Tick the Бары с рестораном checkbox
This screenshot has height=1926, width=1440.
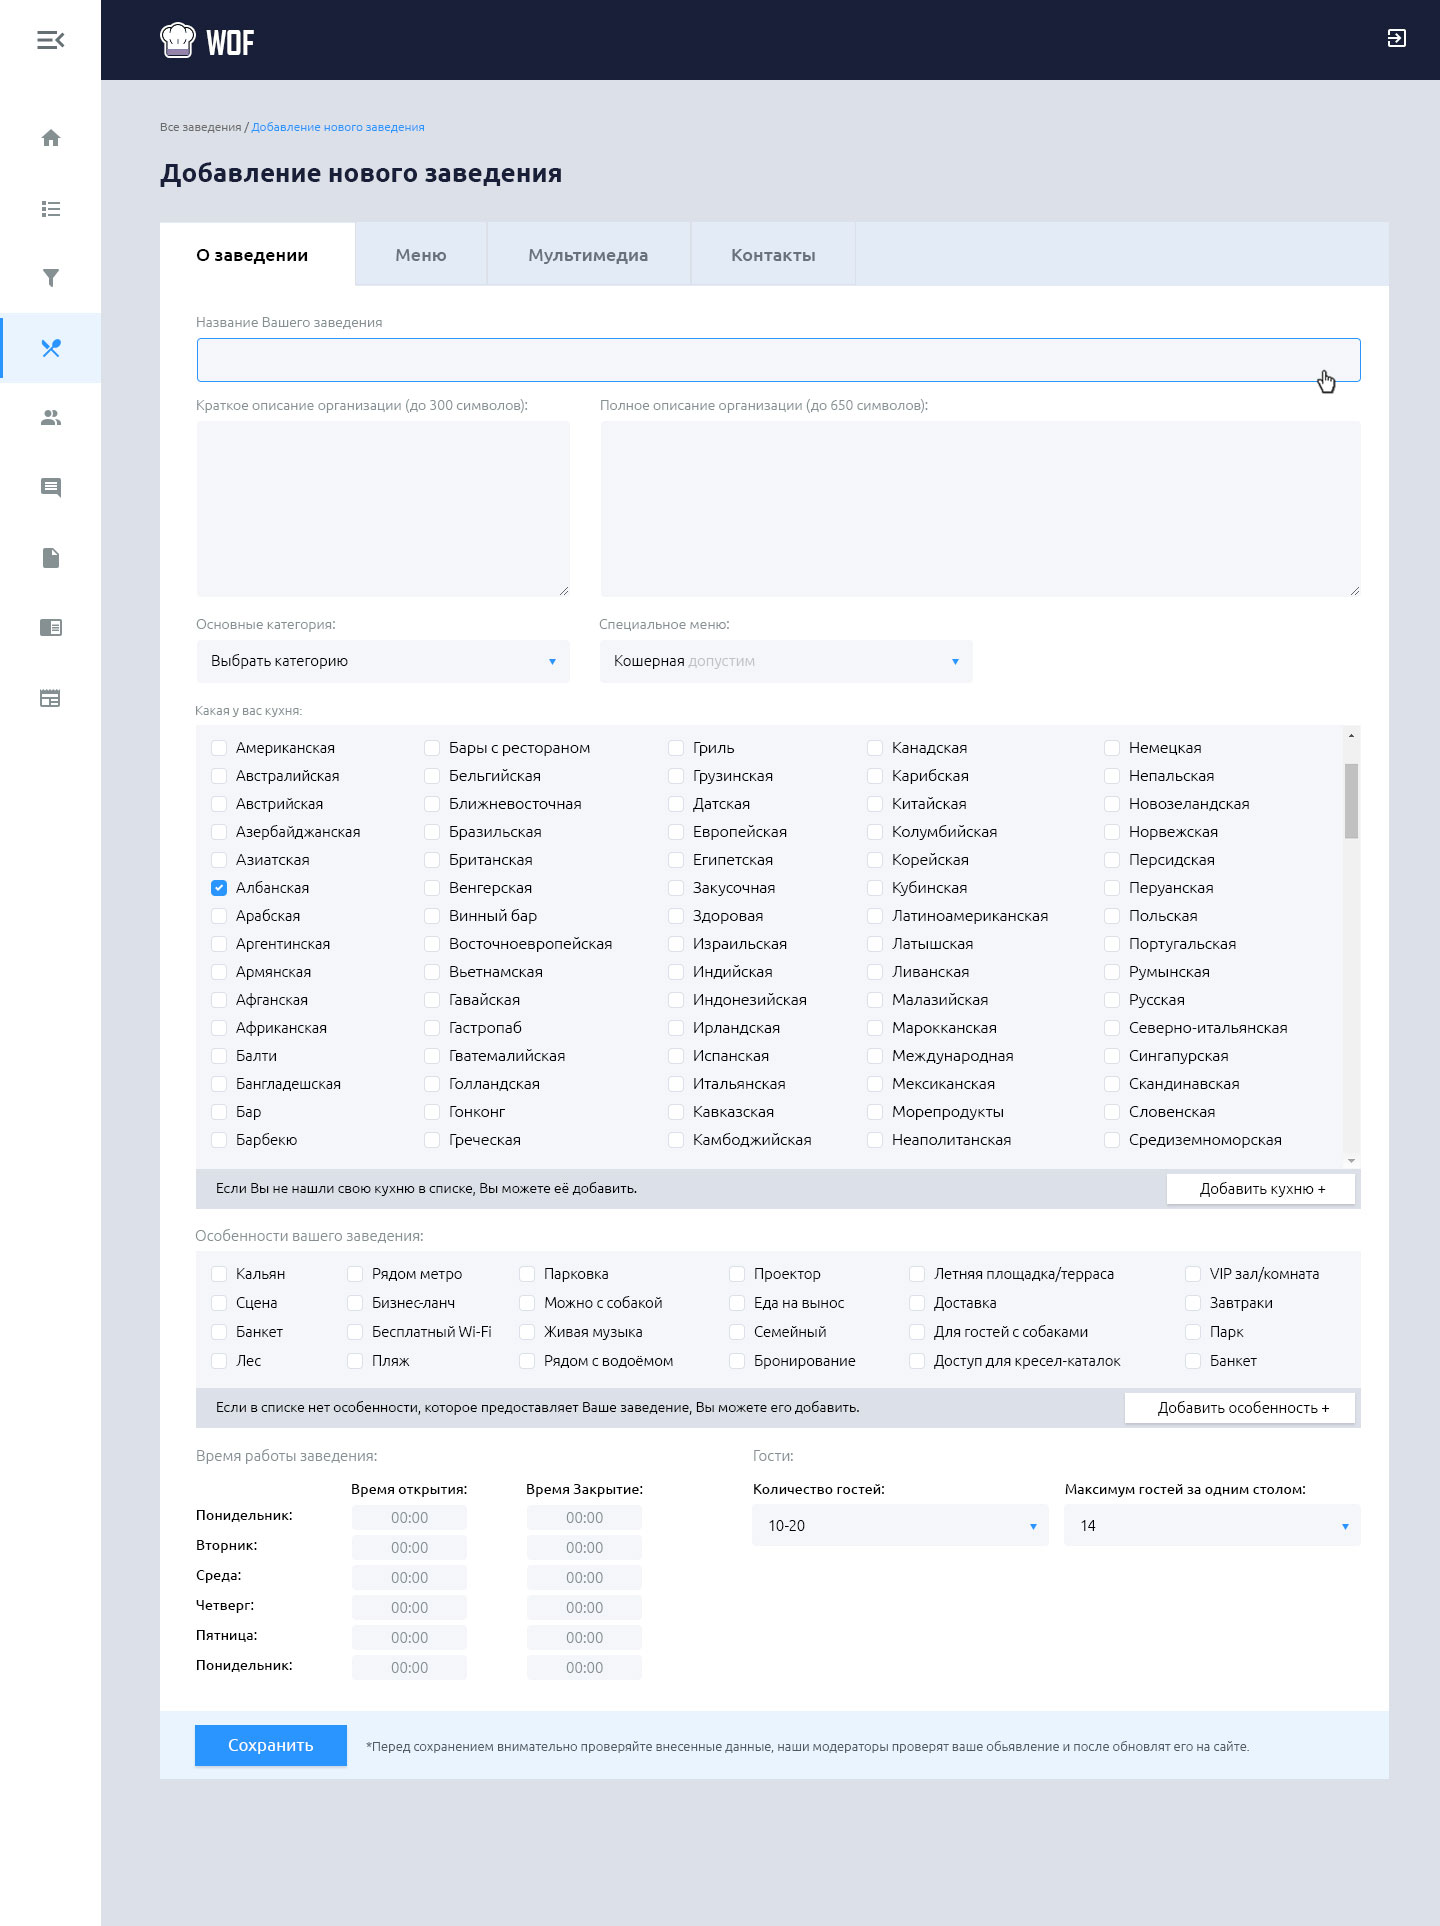432,748
